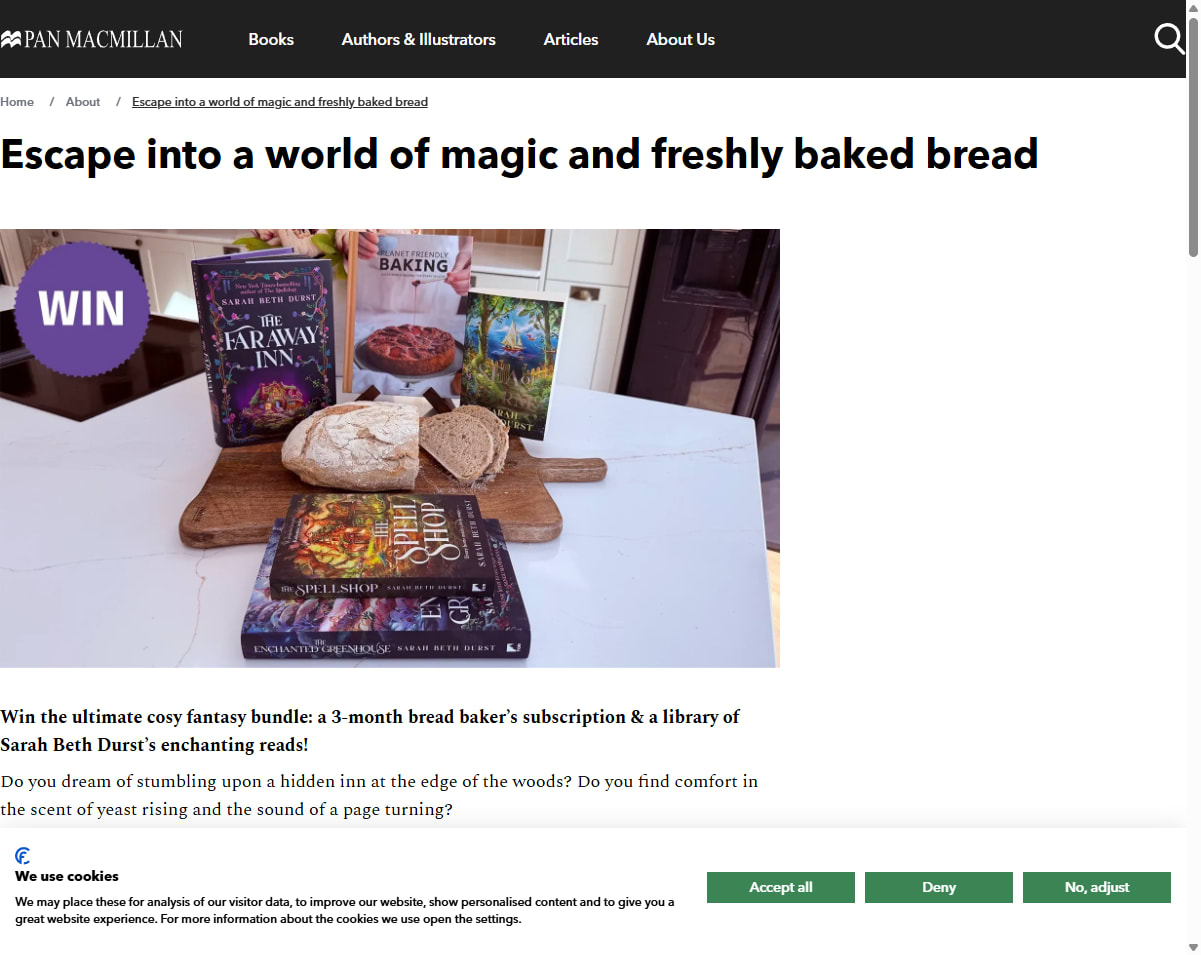1201x955 pixels.
Task: Open Authors & Illustrators menu
Action: [419, 39]
